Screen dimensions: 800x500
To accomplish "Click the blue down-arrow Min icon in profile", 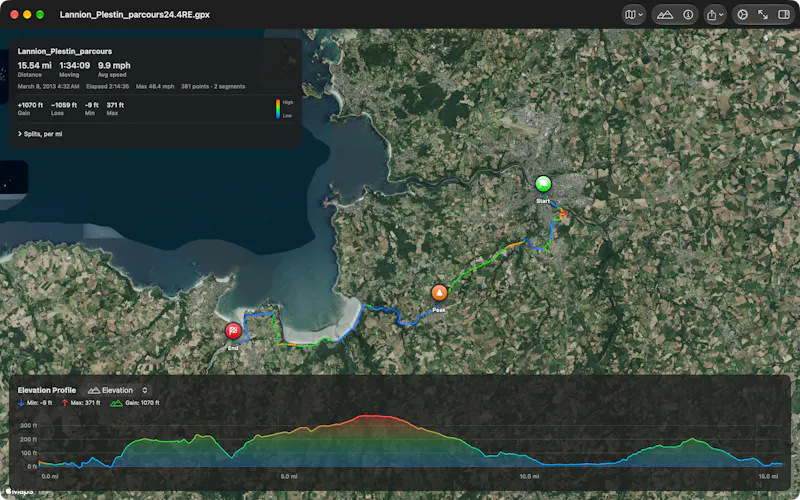I will [x=21, y=403].
